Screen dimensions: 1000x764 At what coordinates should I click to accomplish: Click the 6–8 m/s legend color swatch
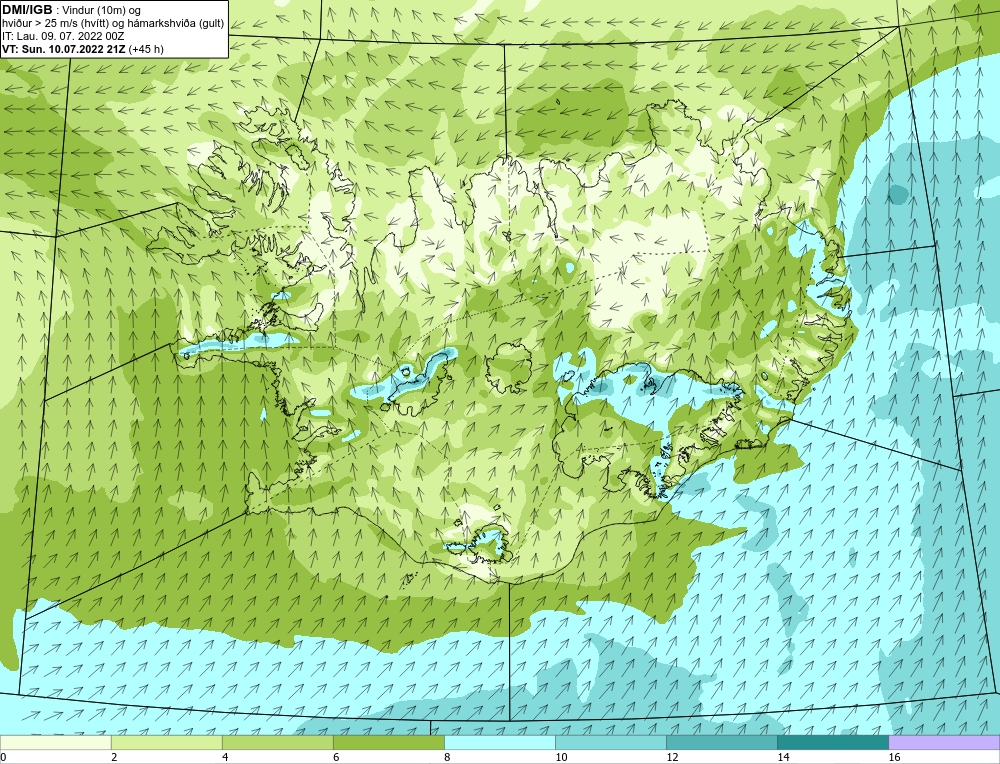tap(389, 742)
